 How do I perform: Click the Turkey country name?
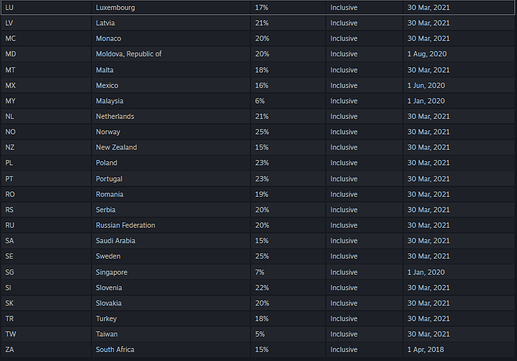(106, 319)
